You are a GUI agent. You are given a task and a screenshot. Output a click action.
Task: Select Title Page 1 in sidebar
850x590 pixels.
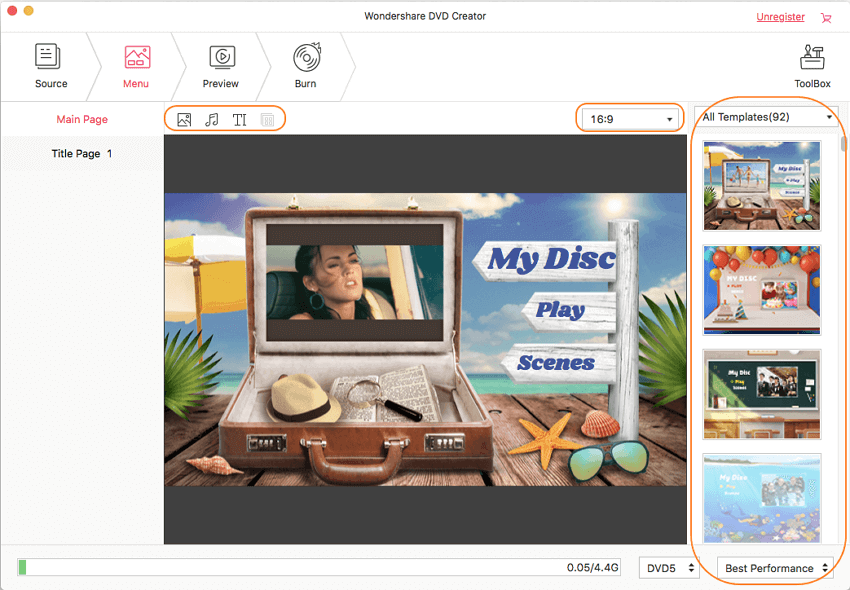(x=82, y=154)
